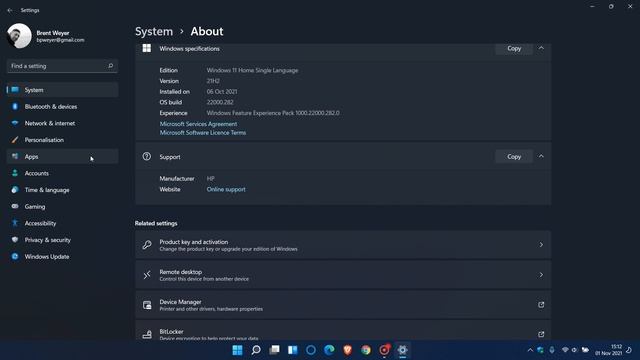Copy the Support information

point(514,157)
